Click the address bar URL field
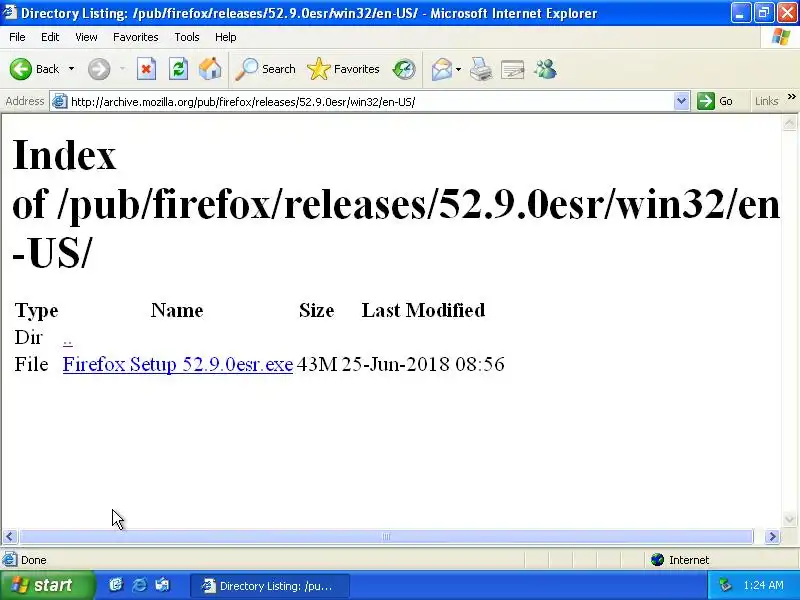Viewport: 800px width, 600px height. tap(370, 102)
